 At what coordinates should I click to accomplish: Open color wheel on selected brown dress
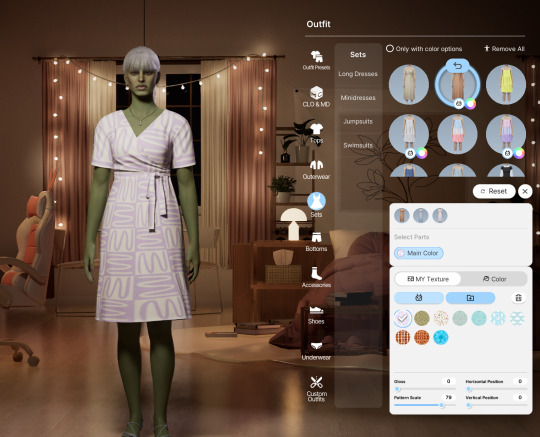click(x=470, y=103)
